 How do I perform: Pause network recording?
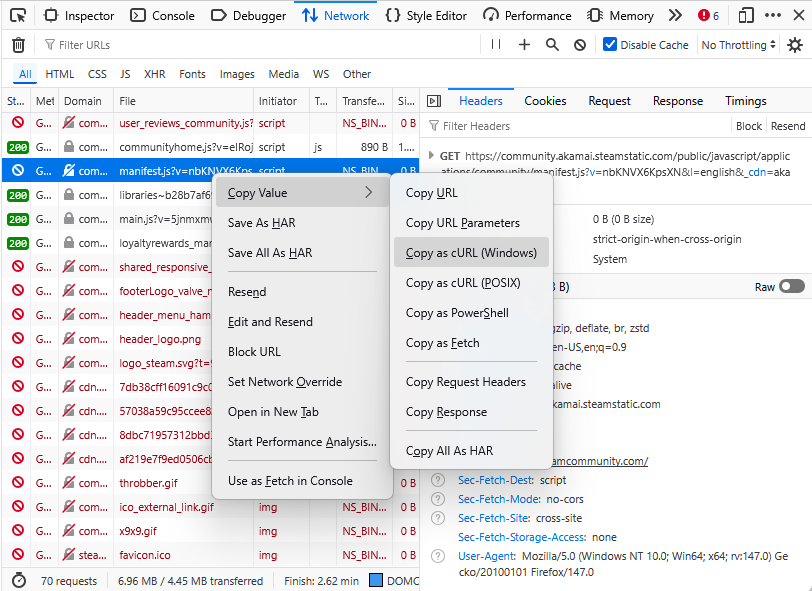click(496, 45)
